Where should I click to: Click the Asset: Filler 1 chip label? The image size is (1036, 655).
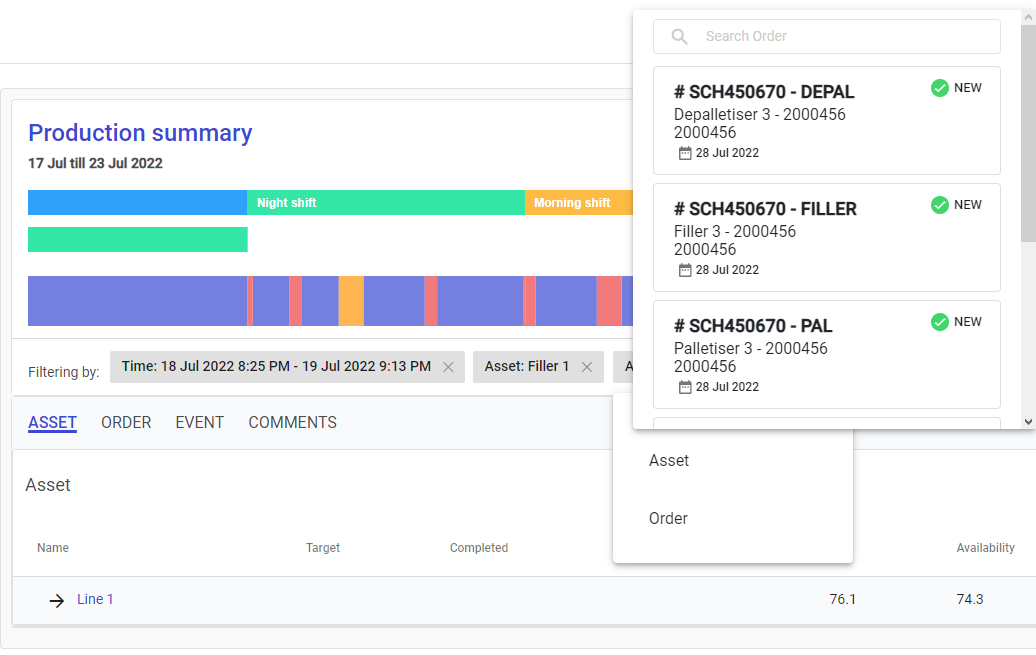527,366
